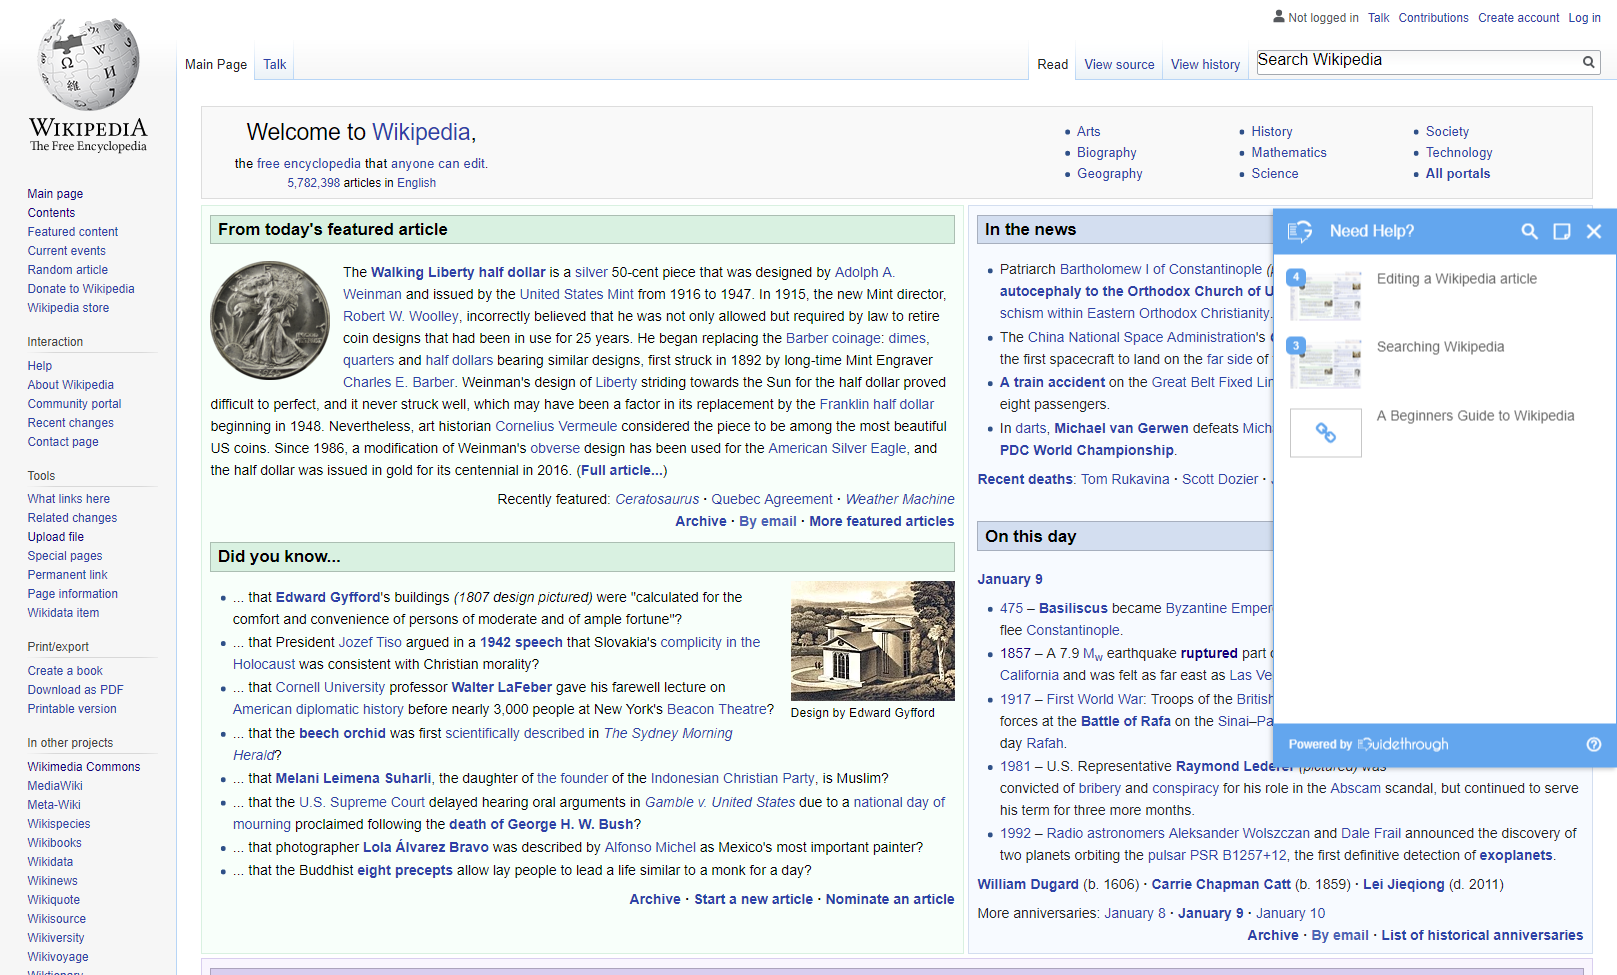1617x975 pixels.
Task: Click the Wikipedia search magnifier icon
Action: tap(1588, 62)
